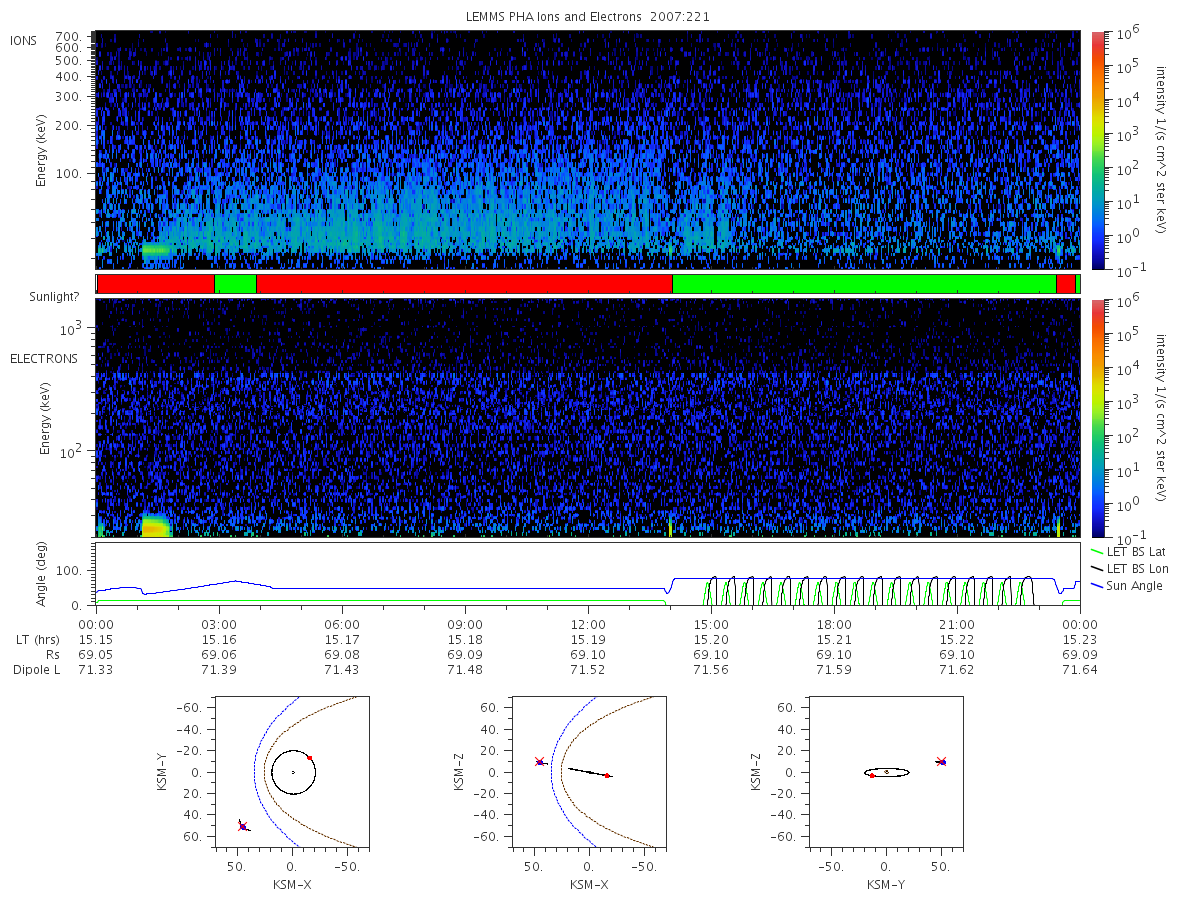Click the ions intensity color bar
1200x900 pixels.
click(x=1097, y=150)
